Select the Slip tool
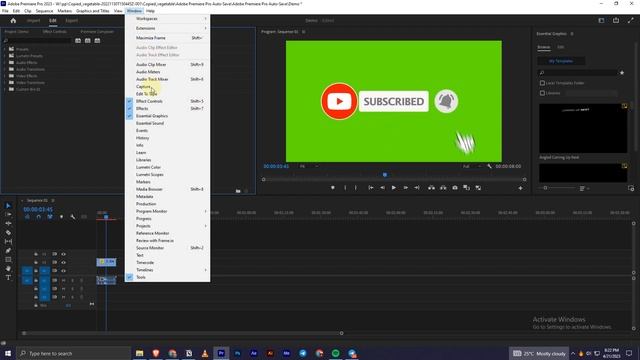 8,241
